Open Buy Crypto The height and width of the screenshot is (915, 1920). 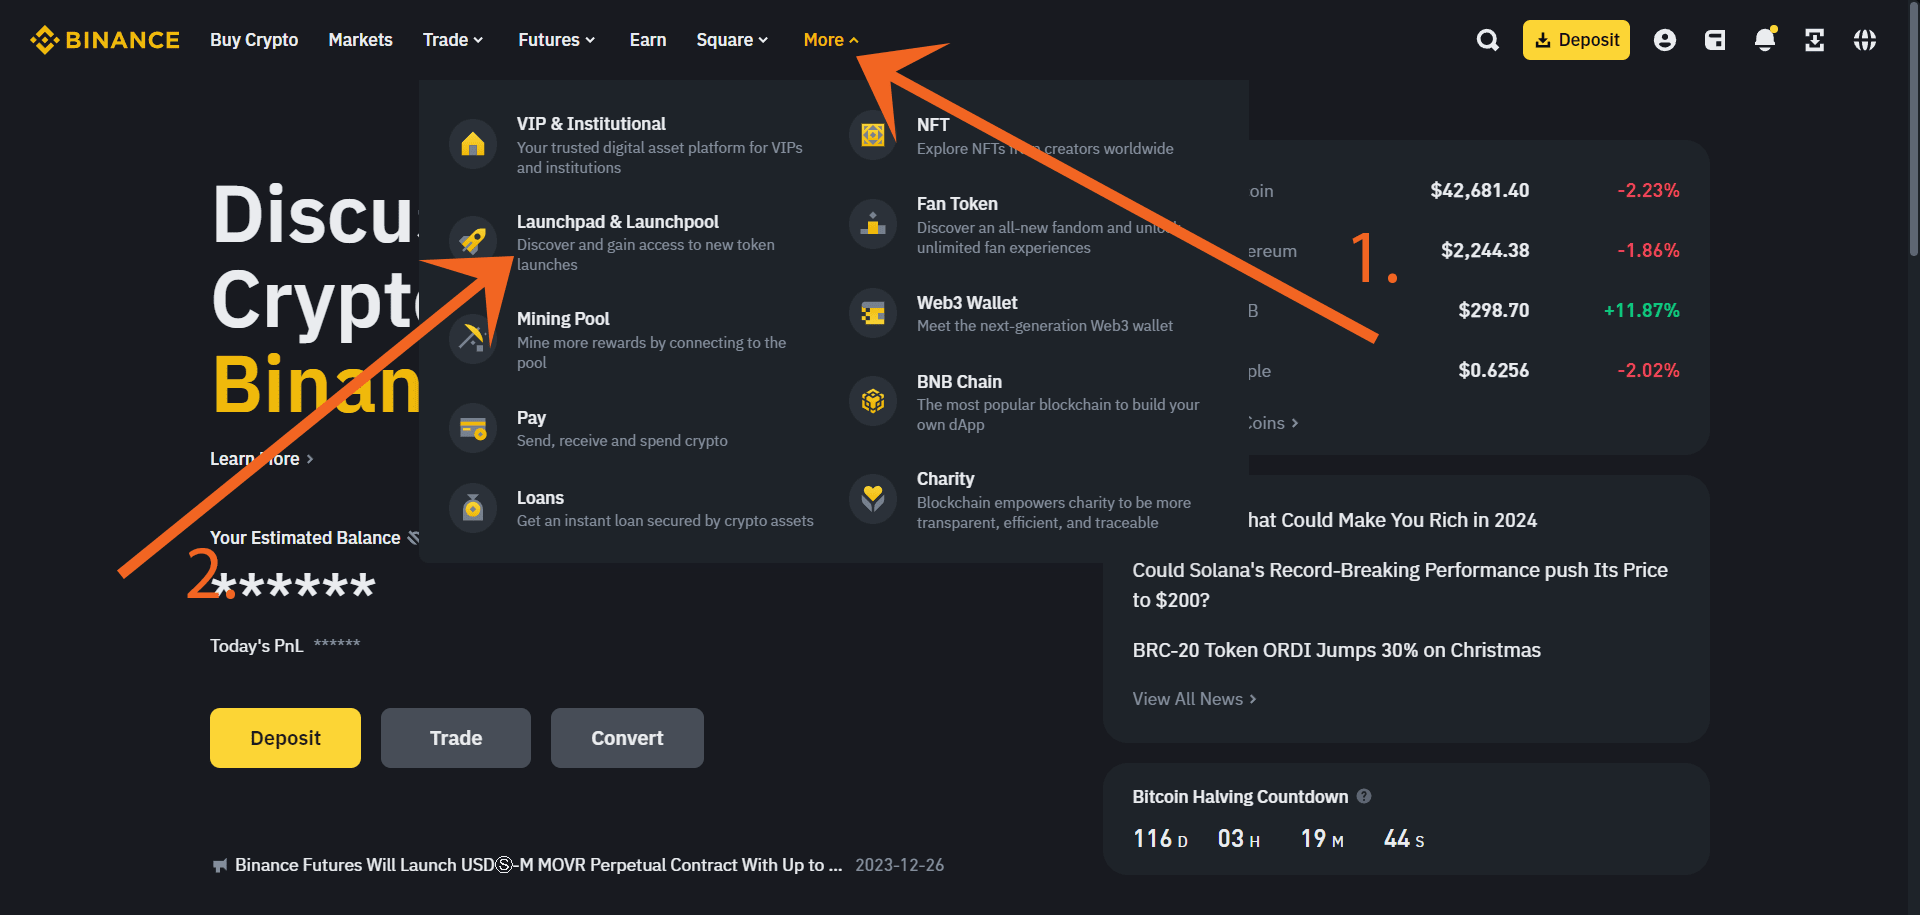pyautogui.click(x=253, y=39)
